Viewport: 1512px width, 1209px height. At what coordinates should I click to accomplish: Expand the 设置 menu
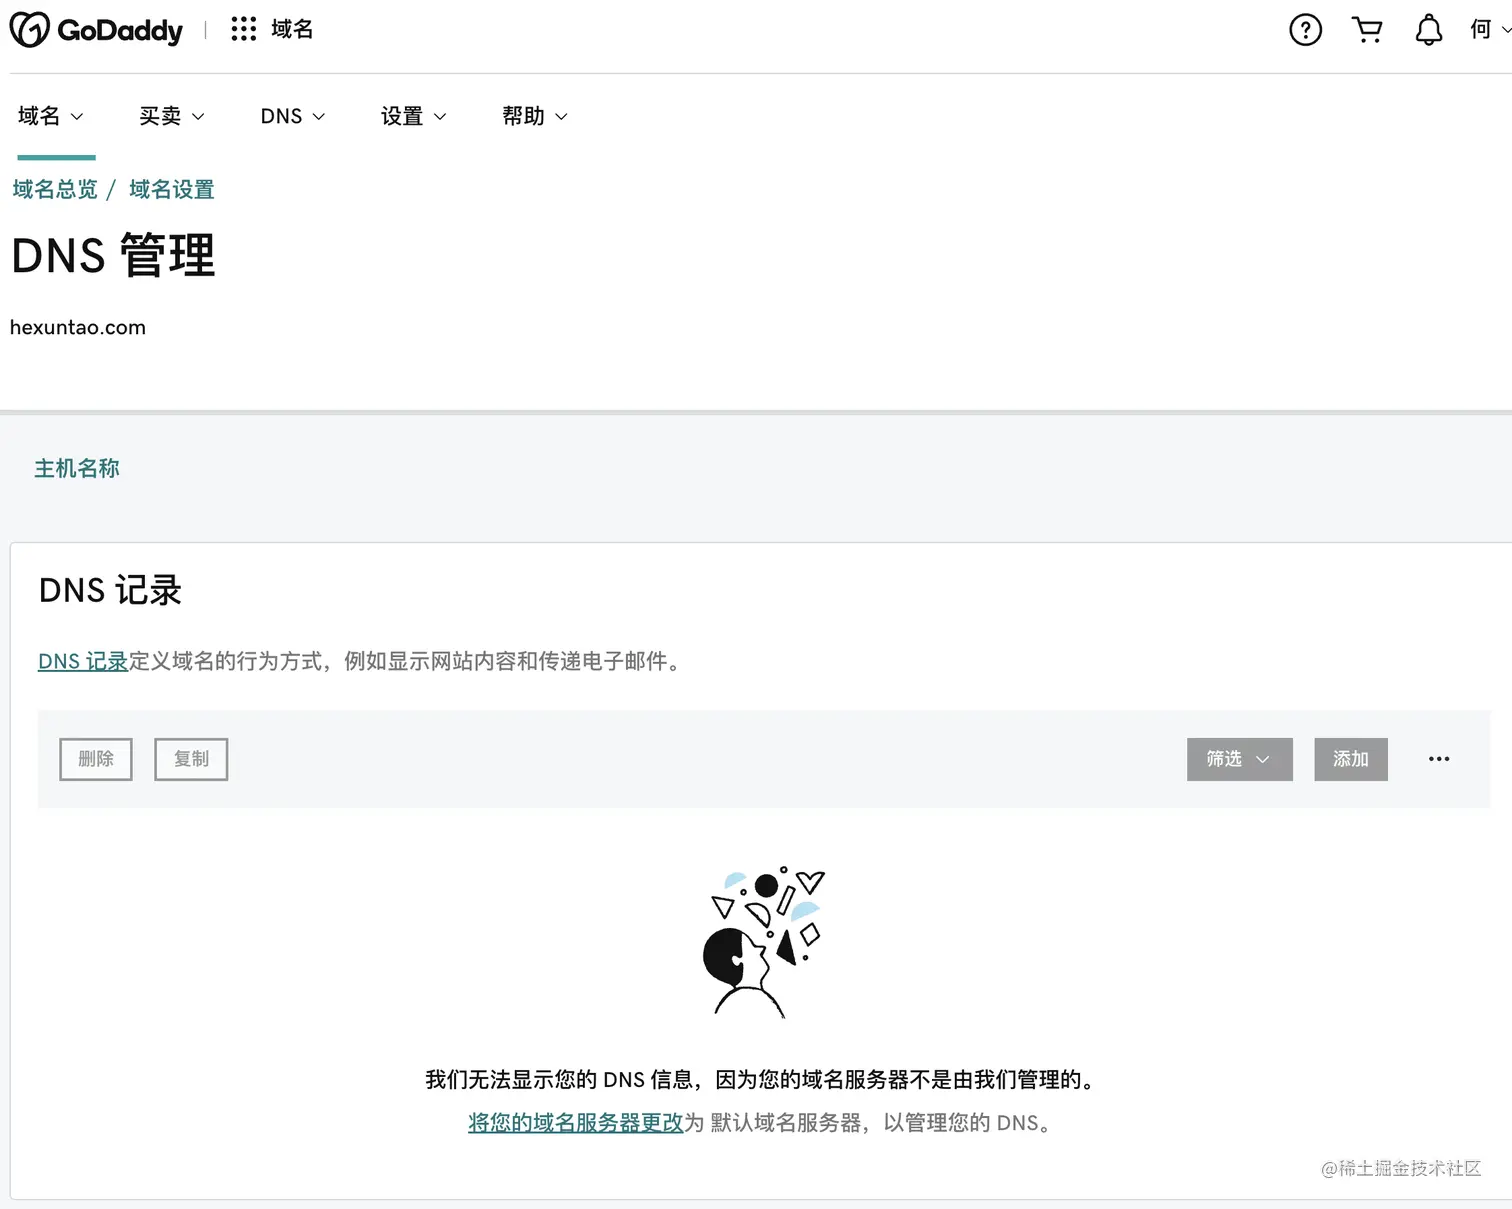click(x=413, y=116)
